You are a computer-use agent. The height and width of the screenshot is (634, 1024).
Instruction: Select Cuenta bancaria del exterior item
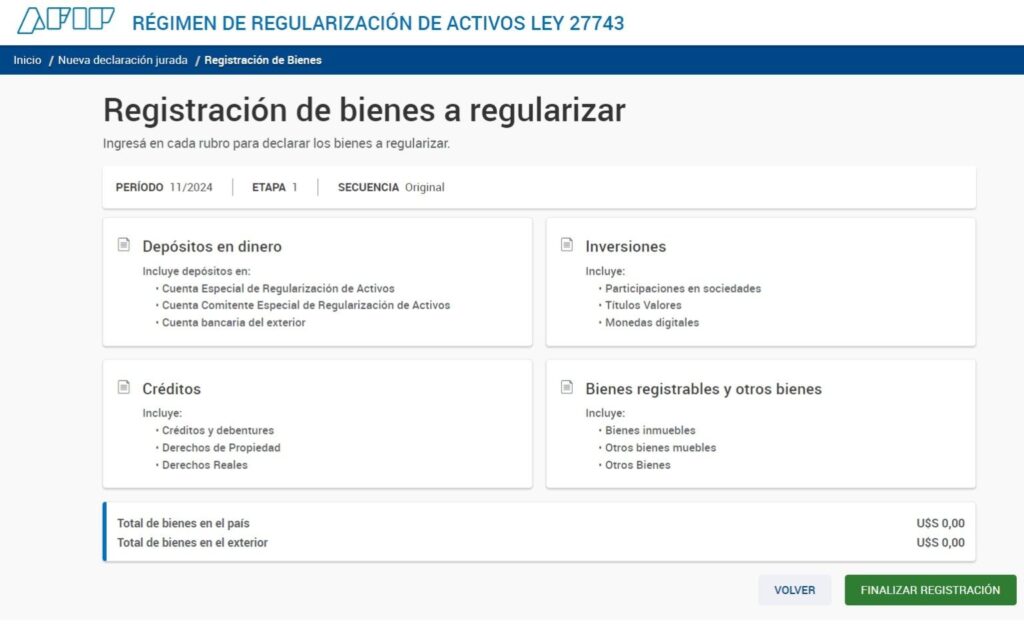coord(233,323)
